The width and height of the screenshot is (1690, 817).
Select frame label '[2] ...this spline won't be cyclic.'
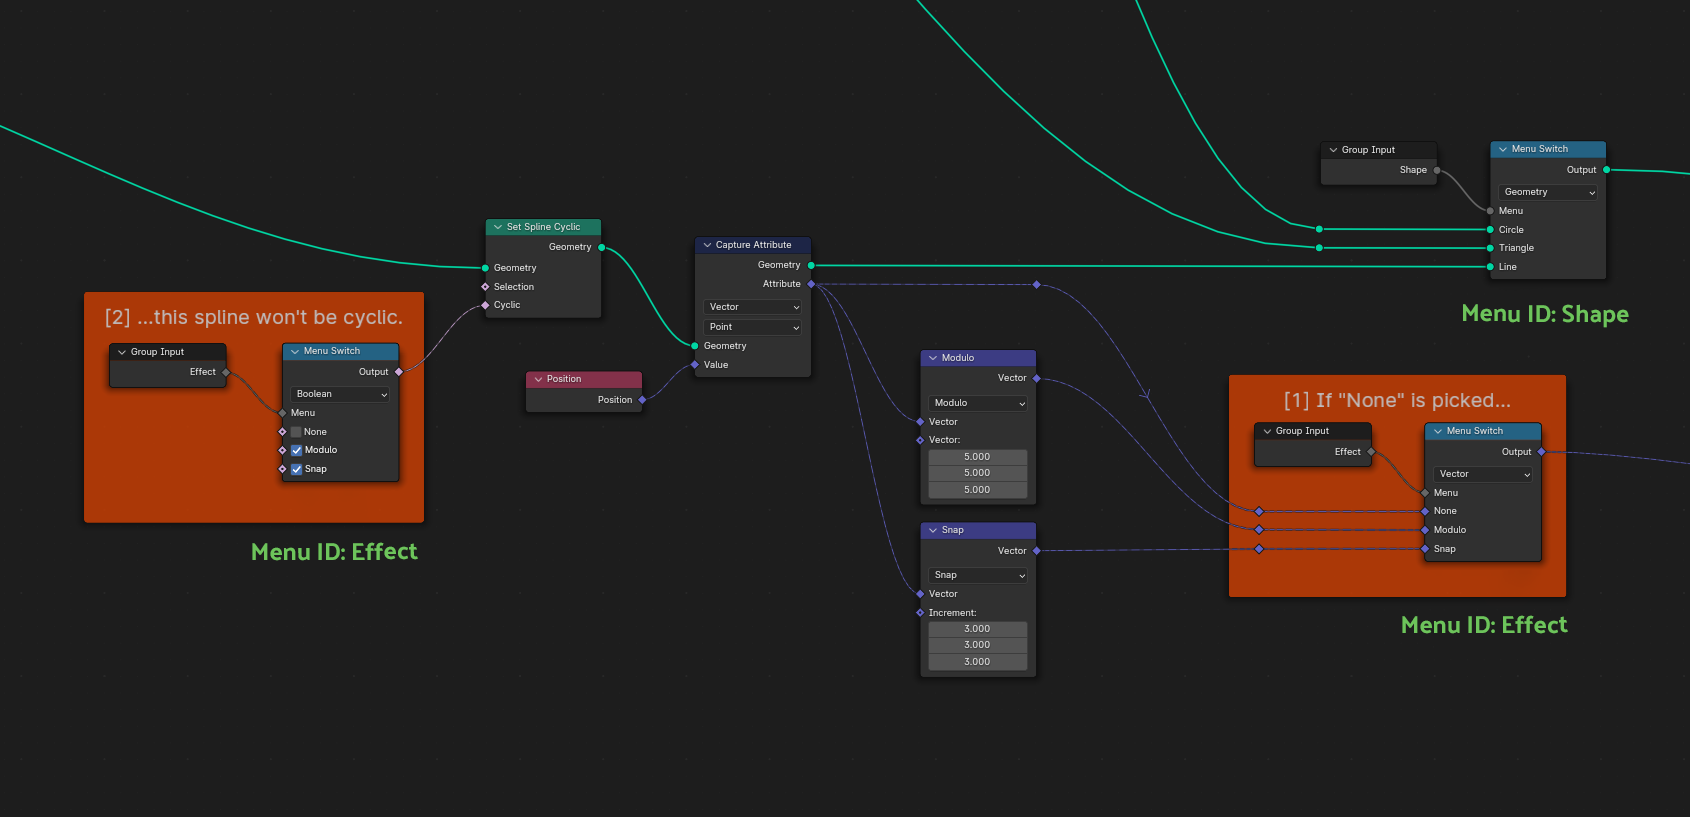[254, 317]
